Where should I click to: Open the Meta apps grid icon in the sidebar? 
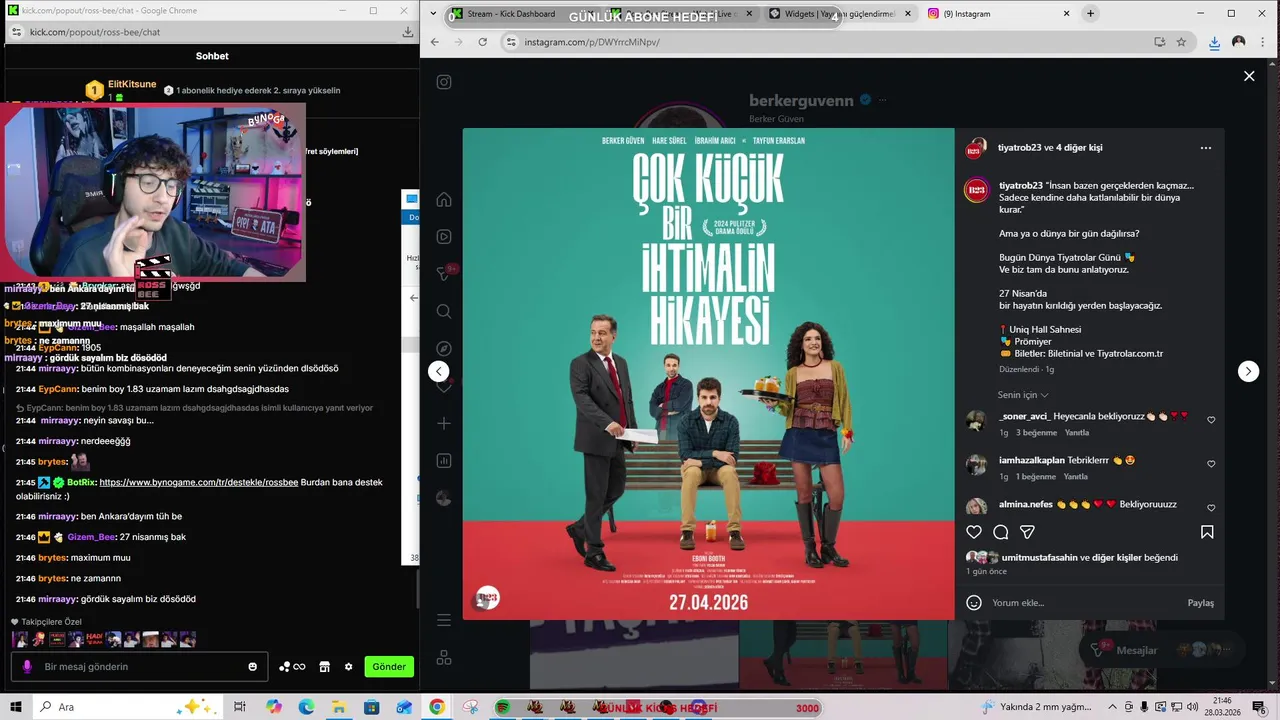tap(444, 657)
